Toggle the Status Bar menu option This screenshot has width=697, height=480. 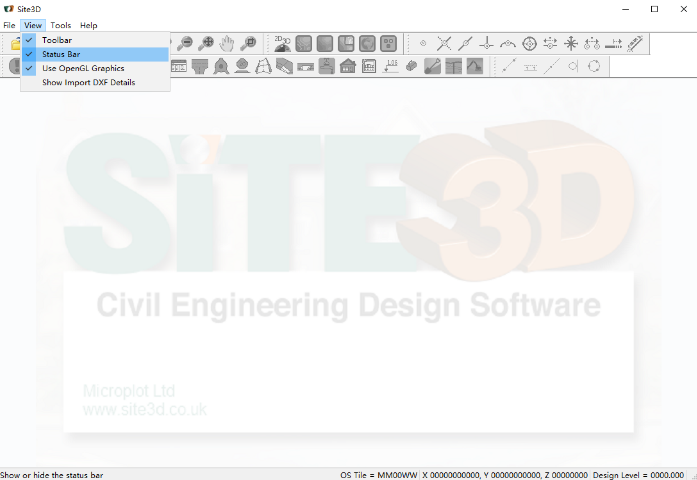click(x=60, y=54)
